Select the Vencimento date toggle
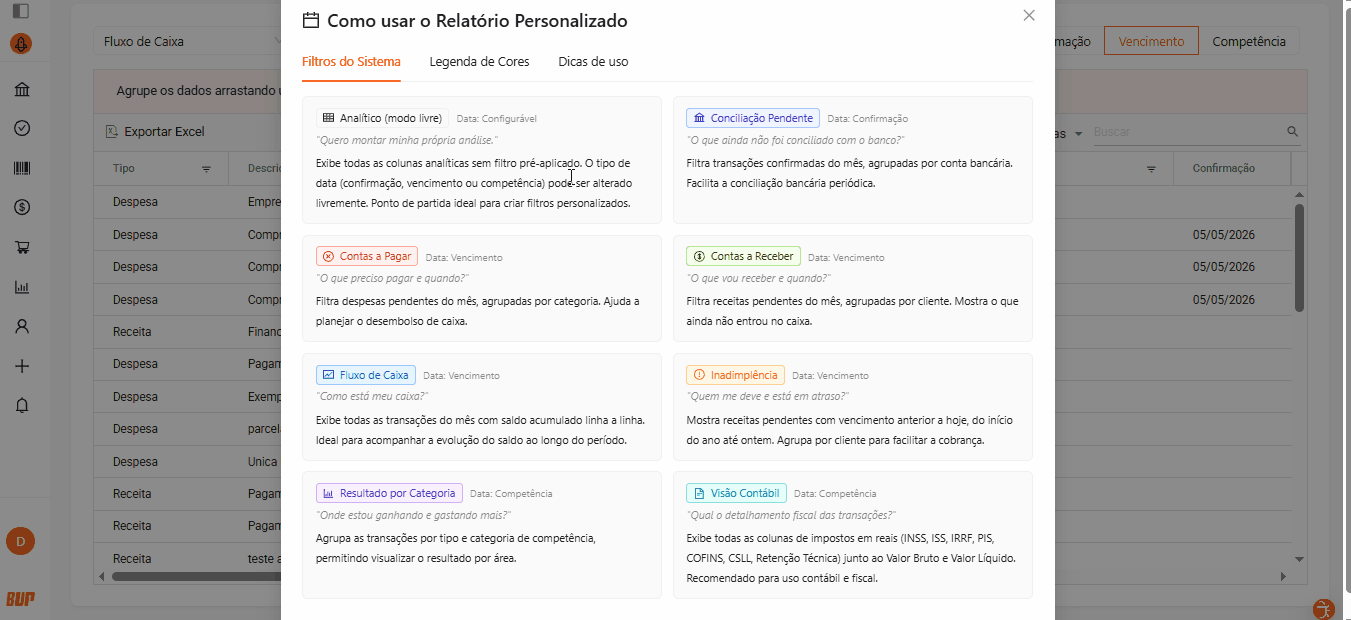The image size is (1351, 620). [x=1151, y=41]
